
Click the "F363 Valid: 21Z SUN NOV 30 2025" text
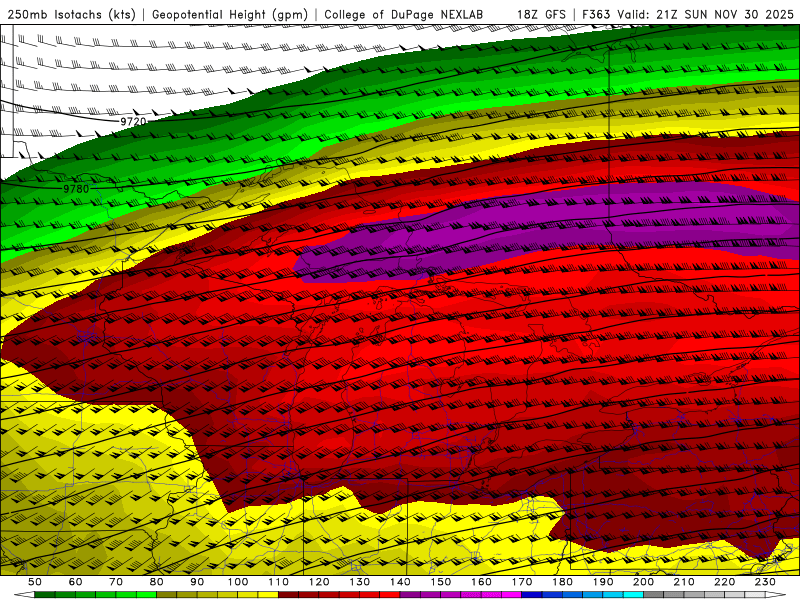688,14
